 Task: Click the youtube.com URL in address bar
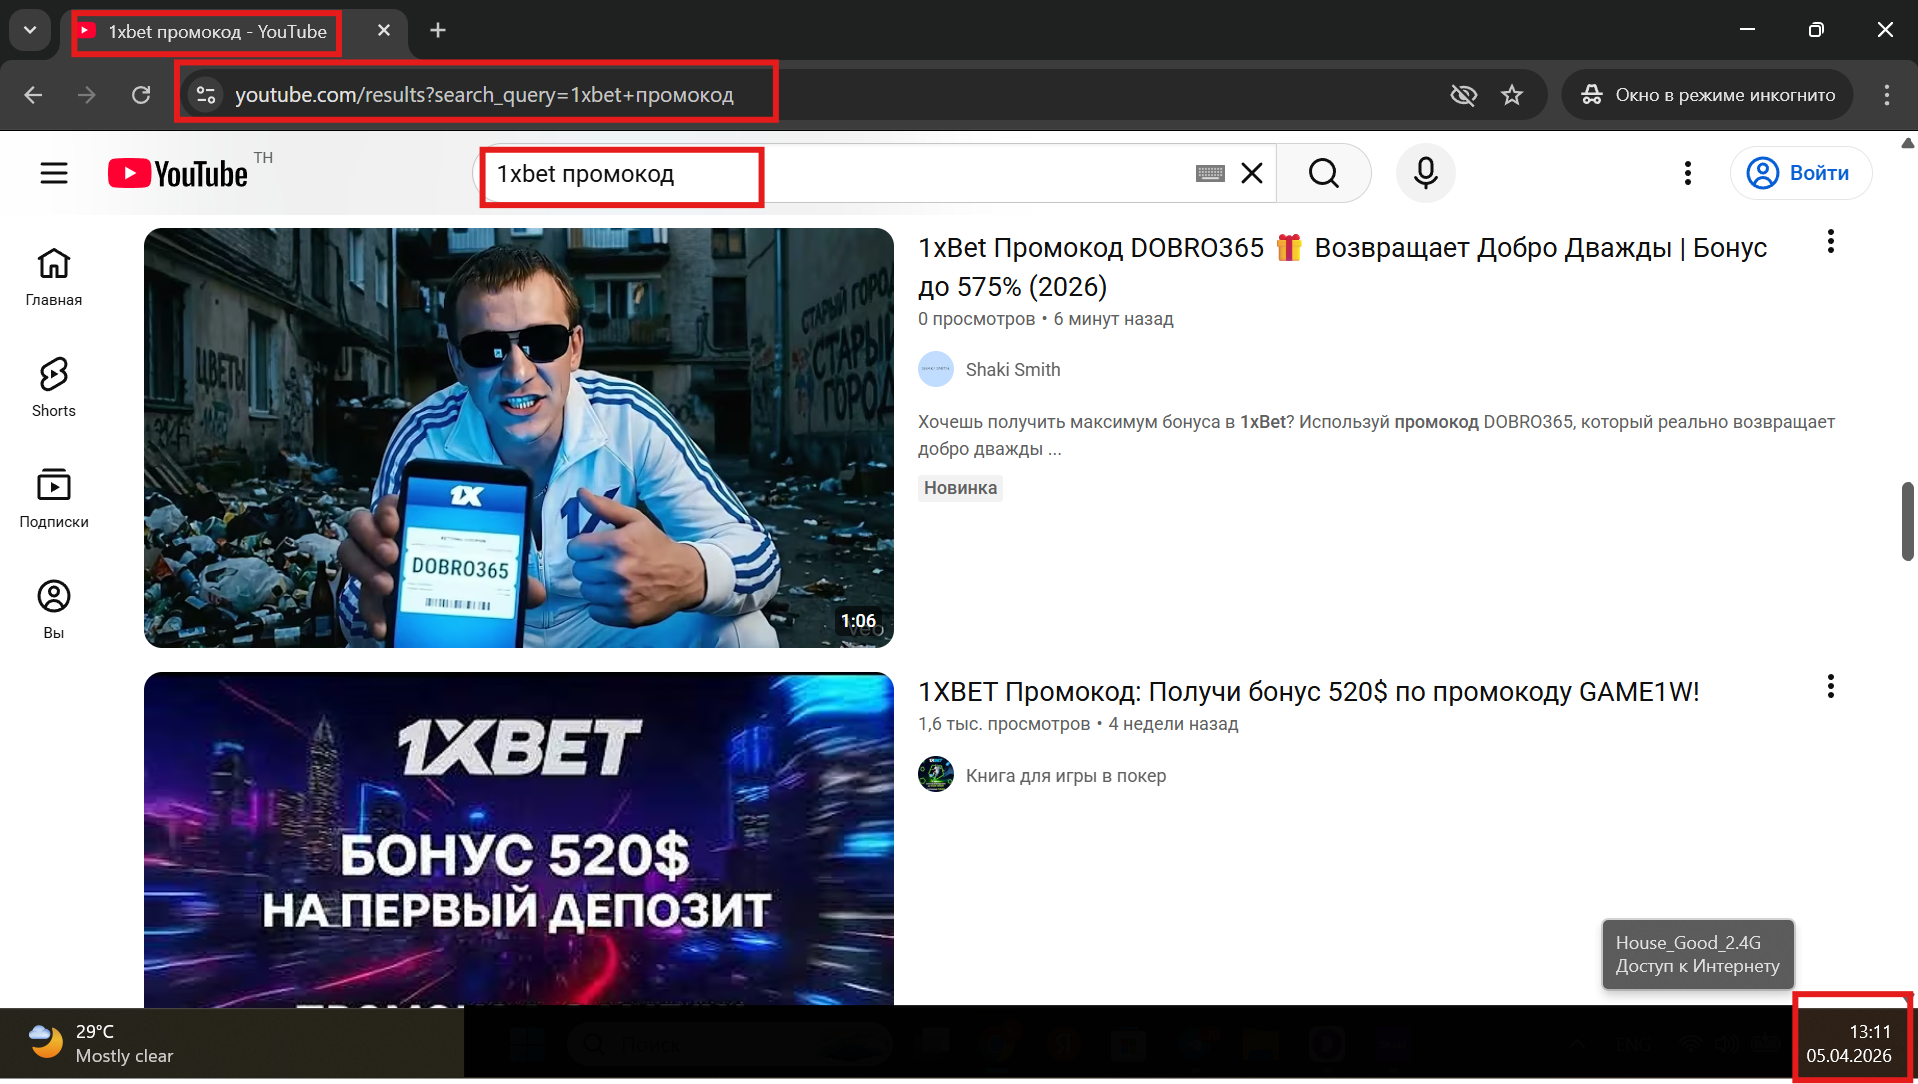pos(484,95)
